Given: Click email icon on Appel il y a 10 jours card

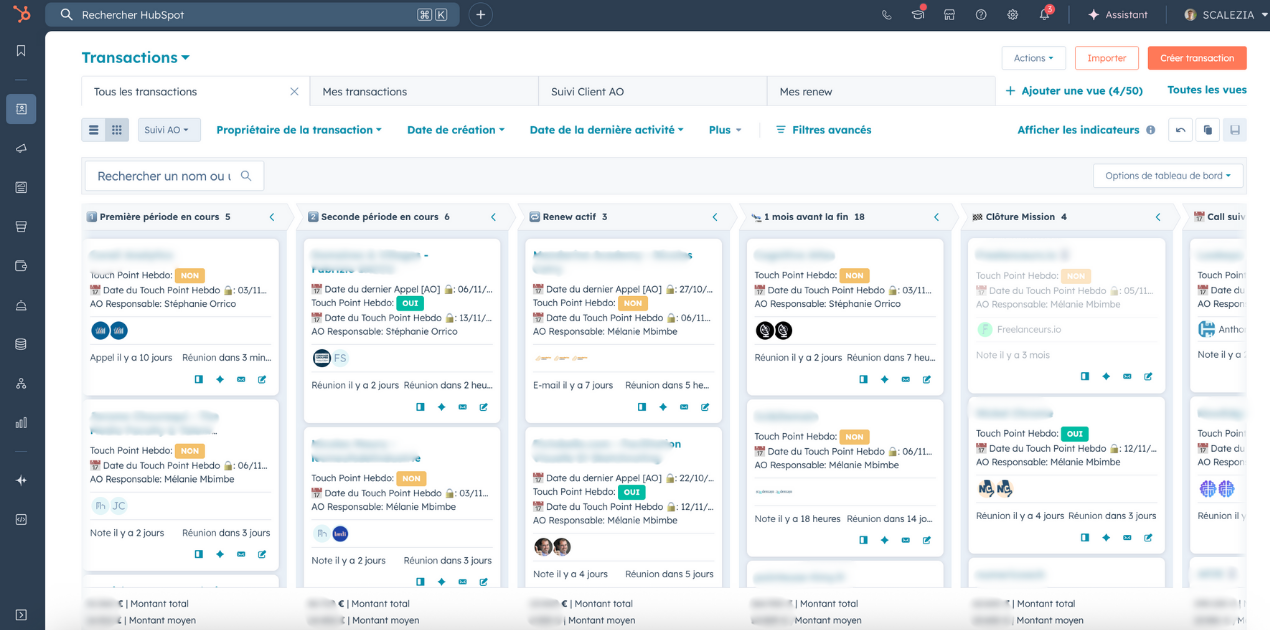Looking at the screenshot, I should (x=241, y=379).
